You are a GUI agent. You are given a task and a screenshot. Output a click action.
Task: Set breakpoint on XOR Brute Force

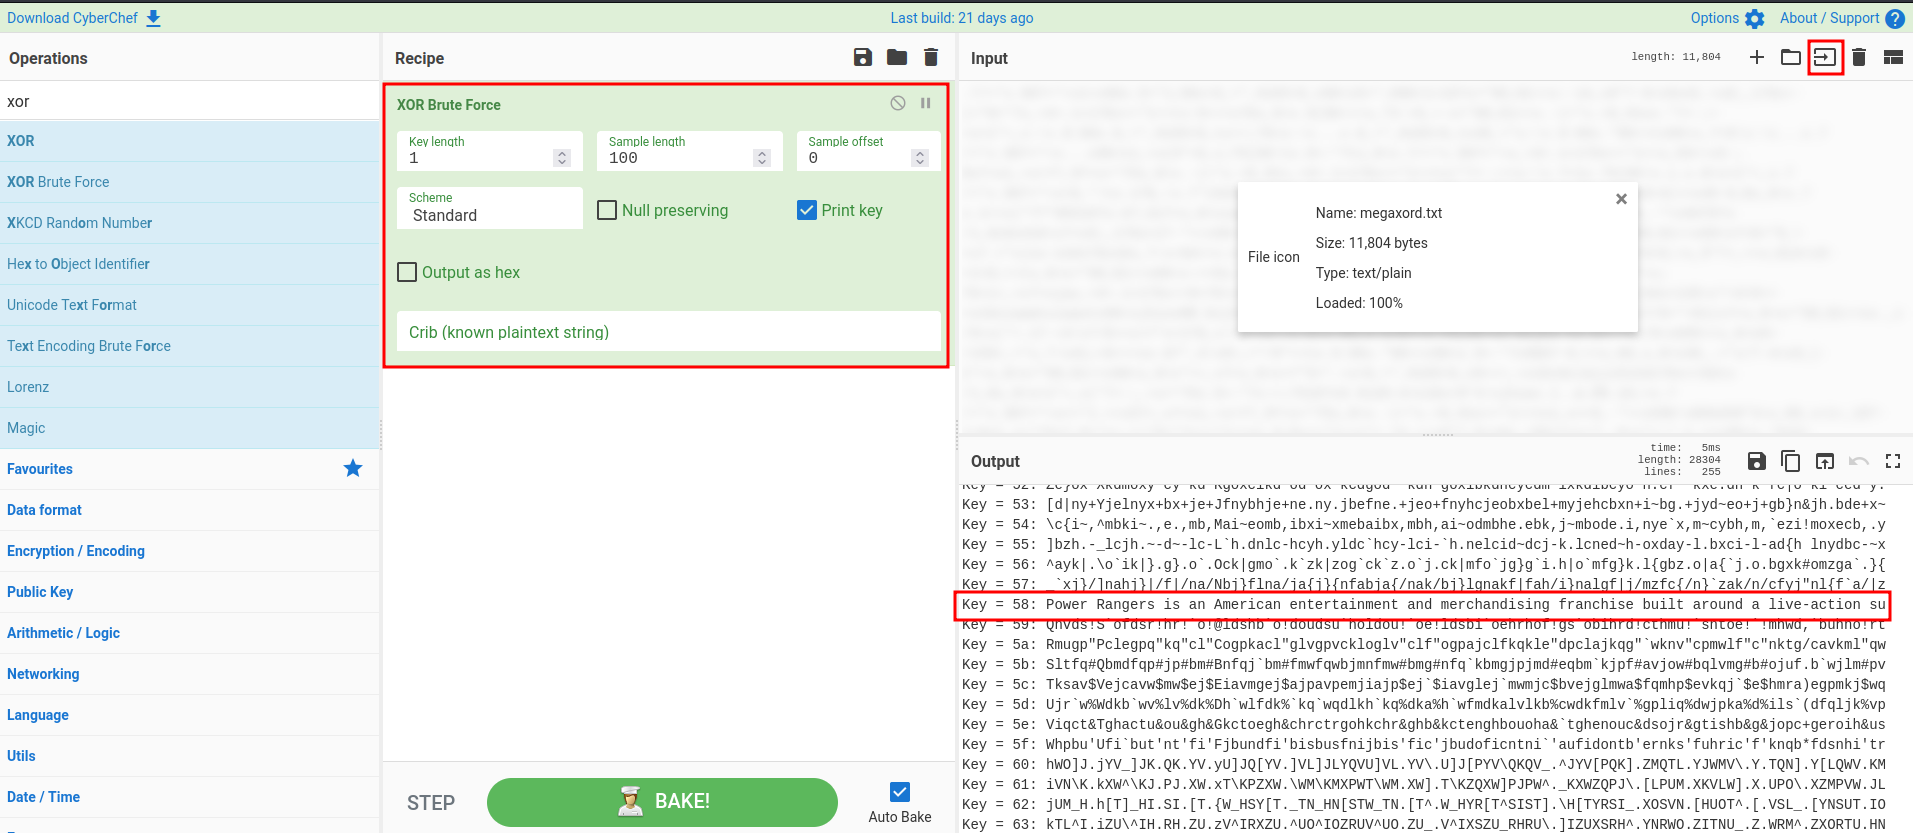pyautogui.click(x=926, y=103)
